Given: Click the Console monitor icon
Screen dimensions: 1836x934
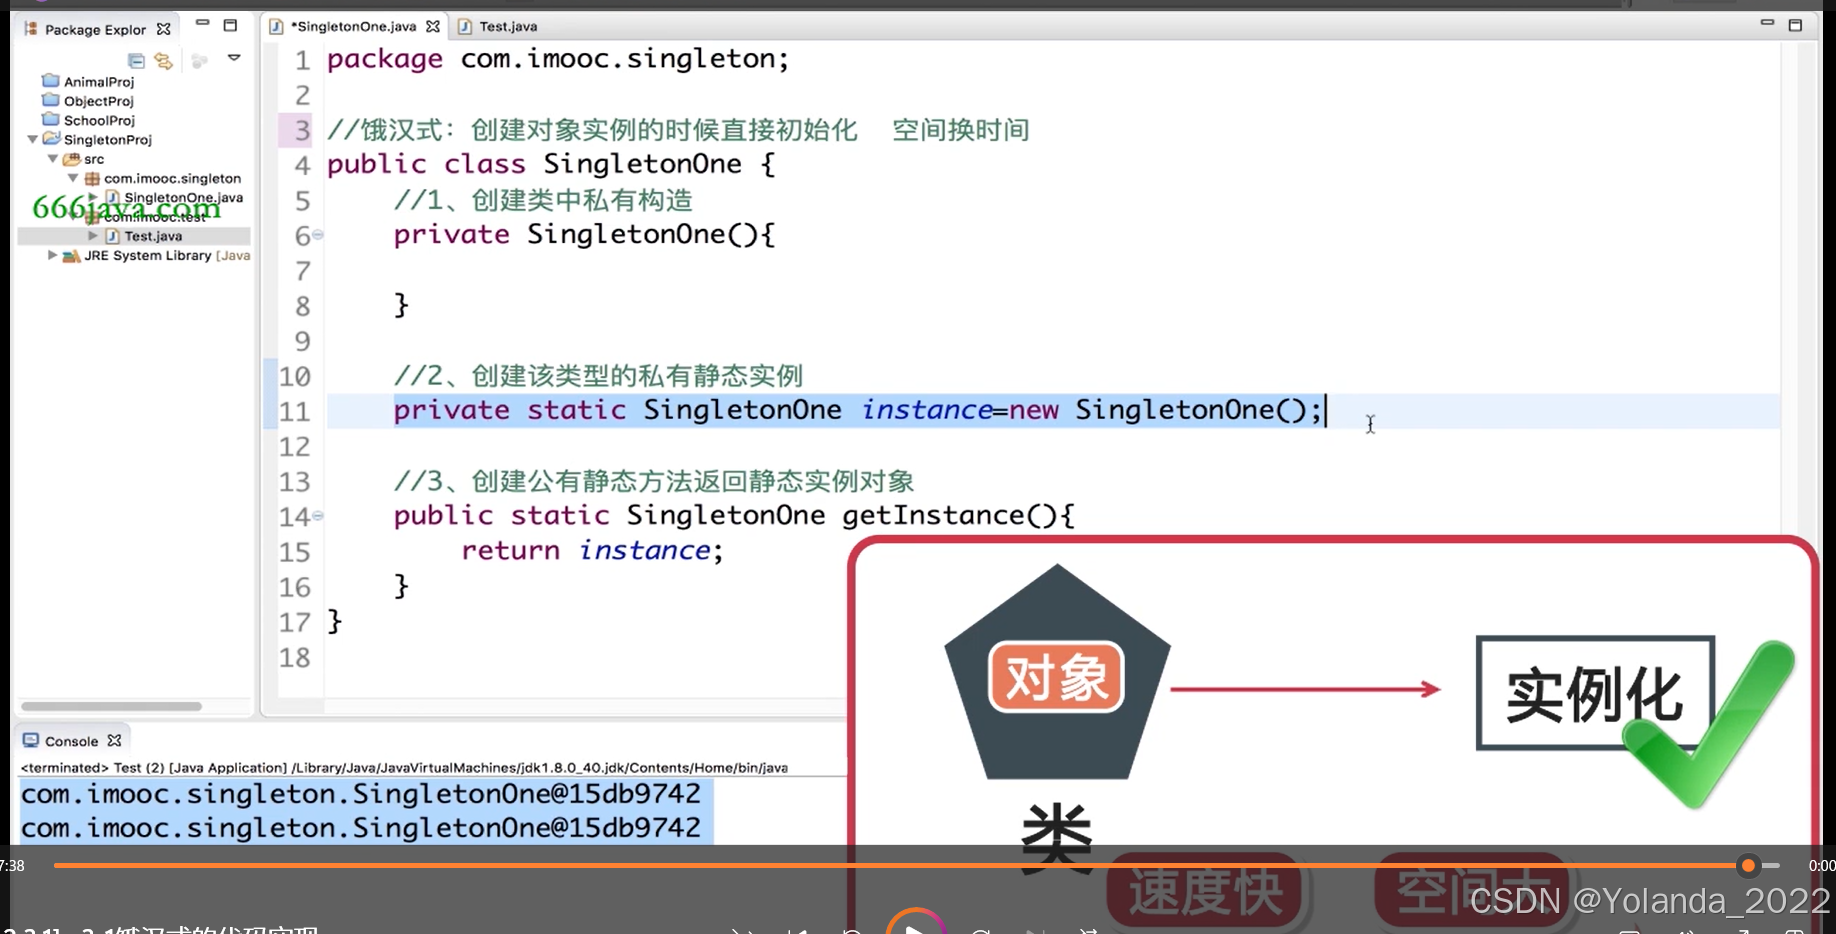Looking at the screenshot, I should tap(31, 740).
